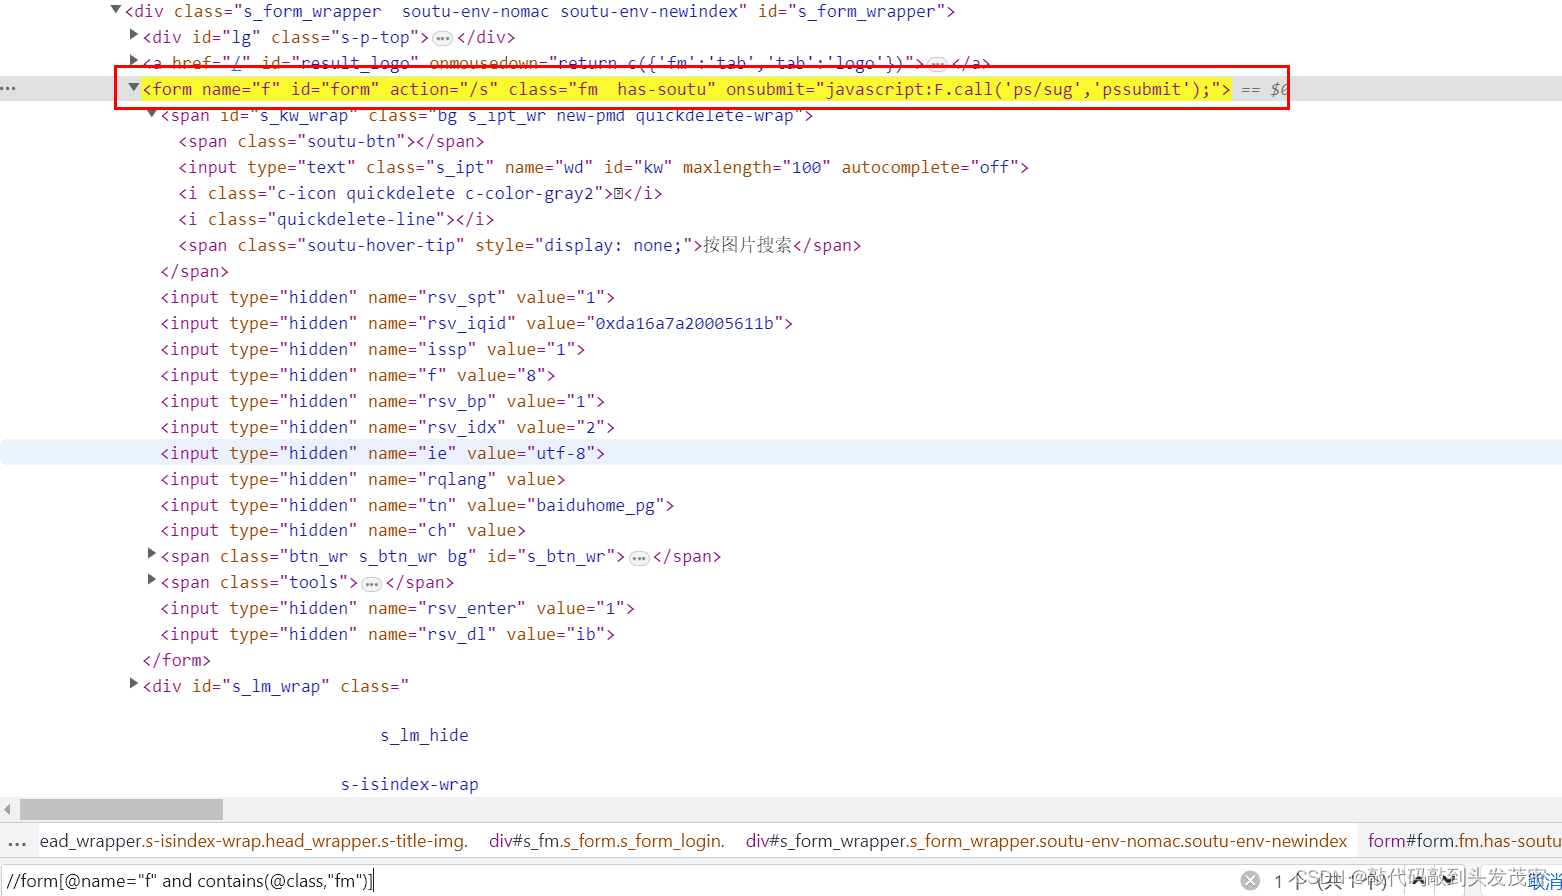Click the ellipsis badge in result_logo anchor
Viewport: 1562px width, 896px height.
[x=937, y=64]
